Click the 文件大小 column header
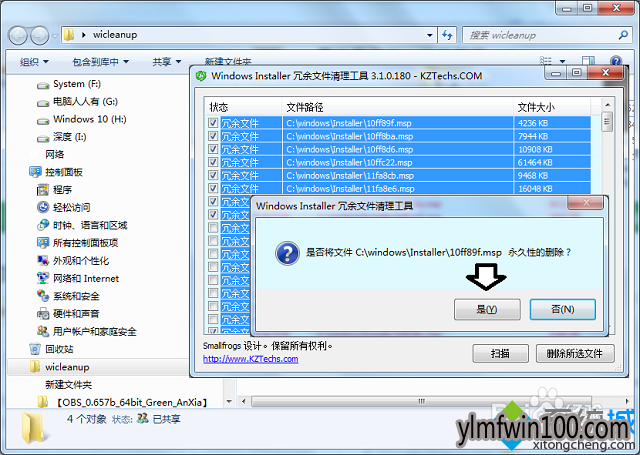This screenshot has height=455, width=640. [552, 107]
